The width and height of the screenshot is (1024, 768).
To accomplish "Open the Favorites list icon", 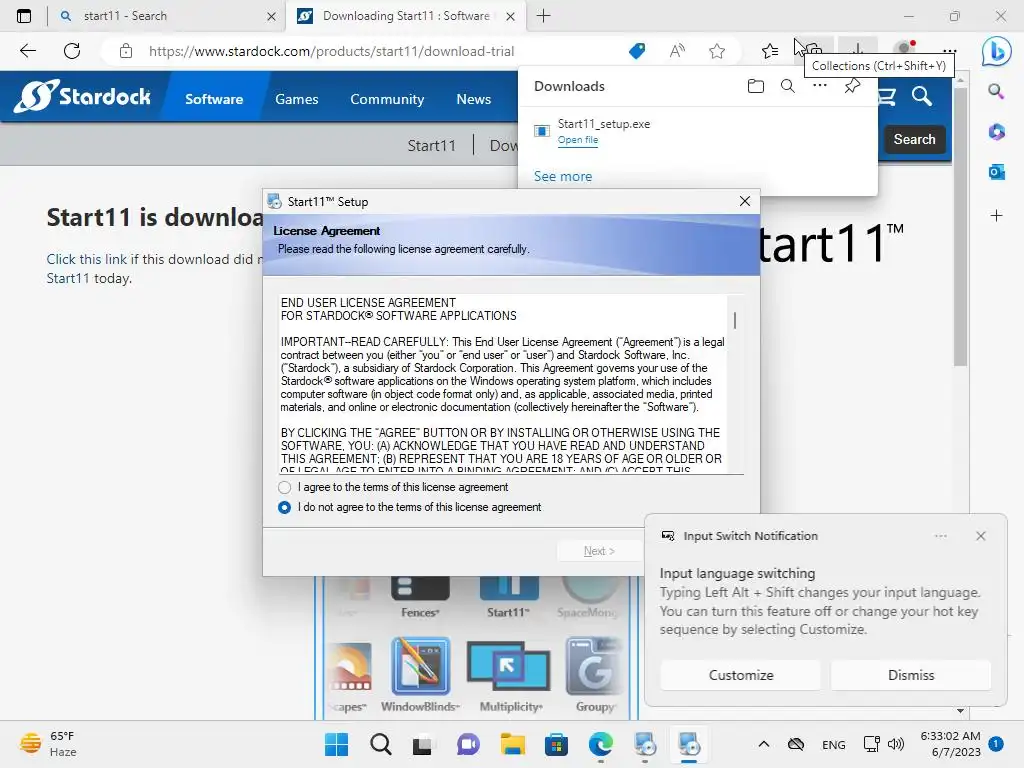I will 770,51.
